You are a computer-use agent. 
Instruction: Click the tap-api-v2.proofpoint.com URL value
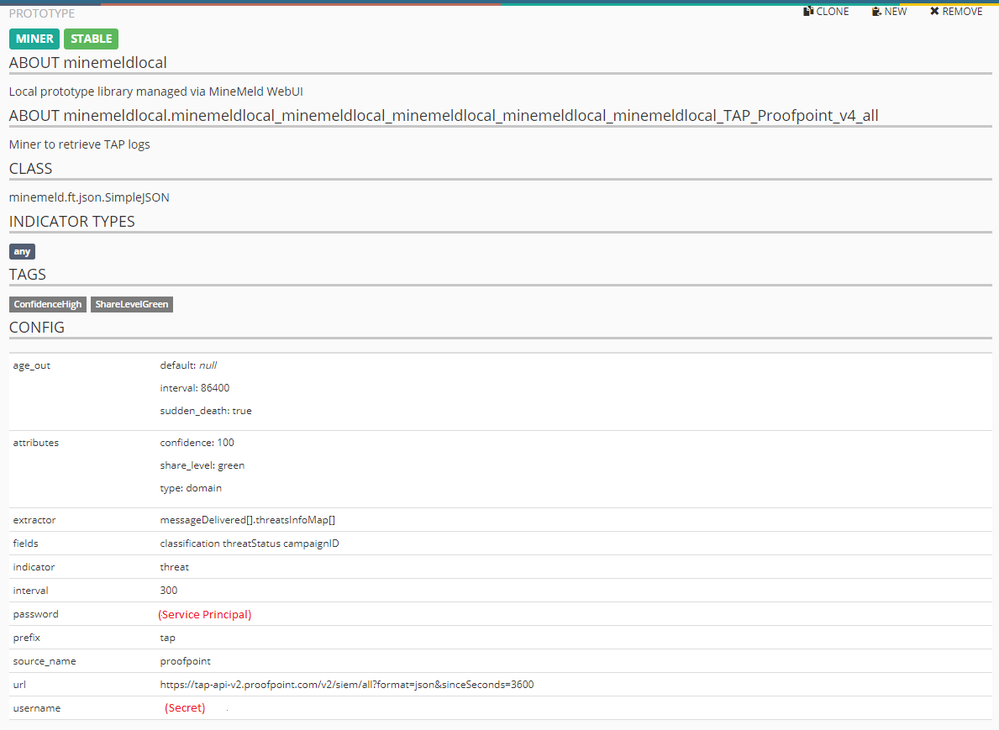point(347,685)
